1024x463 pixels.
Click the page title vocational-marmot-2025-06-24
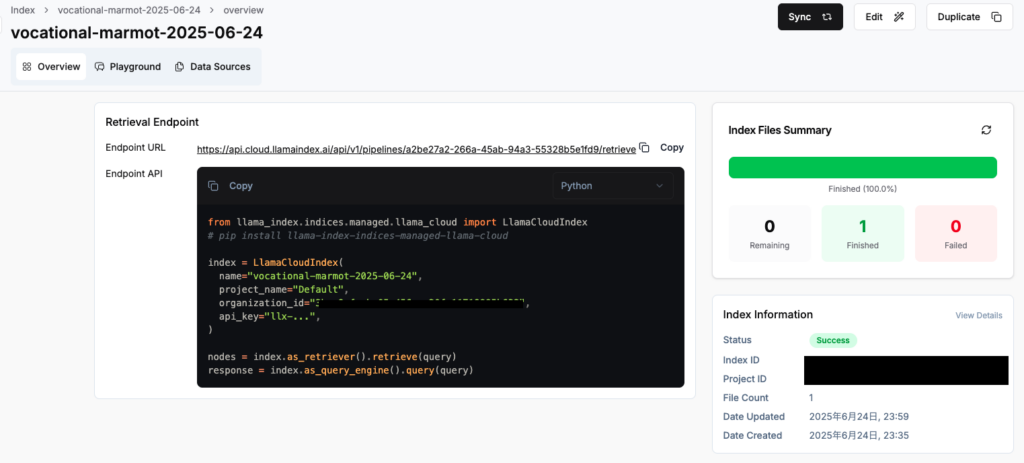(137, 33)
